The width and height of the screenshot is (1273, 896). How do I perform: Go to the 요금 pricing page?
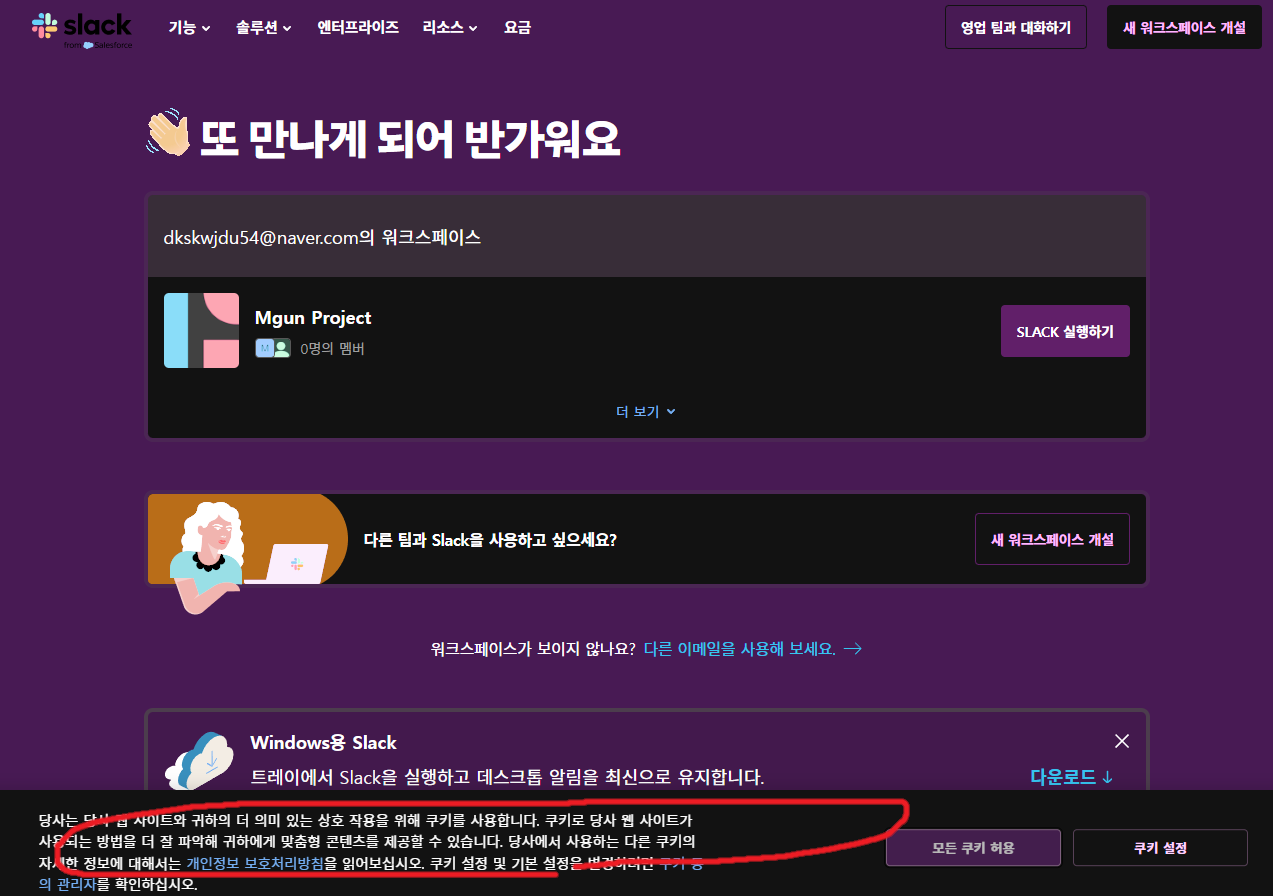click(x=517, y=28)
